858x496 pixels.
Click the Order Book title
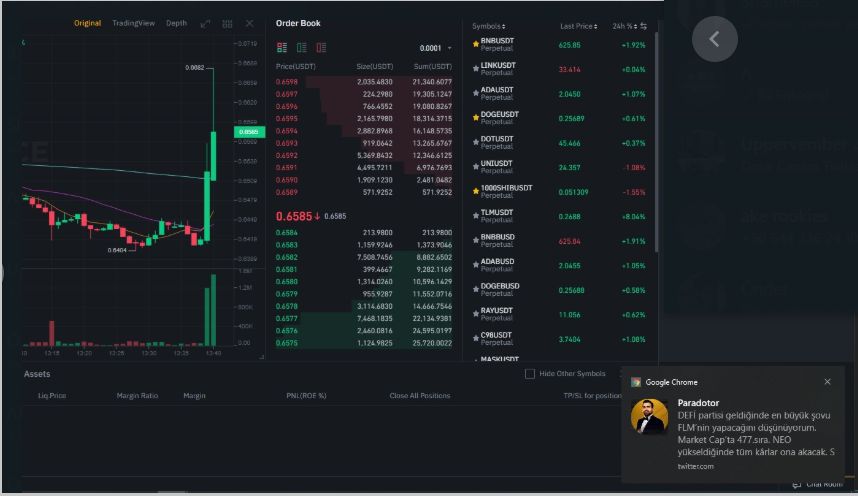point(298,23)
